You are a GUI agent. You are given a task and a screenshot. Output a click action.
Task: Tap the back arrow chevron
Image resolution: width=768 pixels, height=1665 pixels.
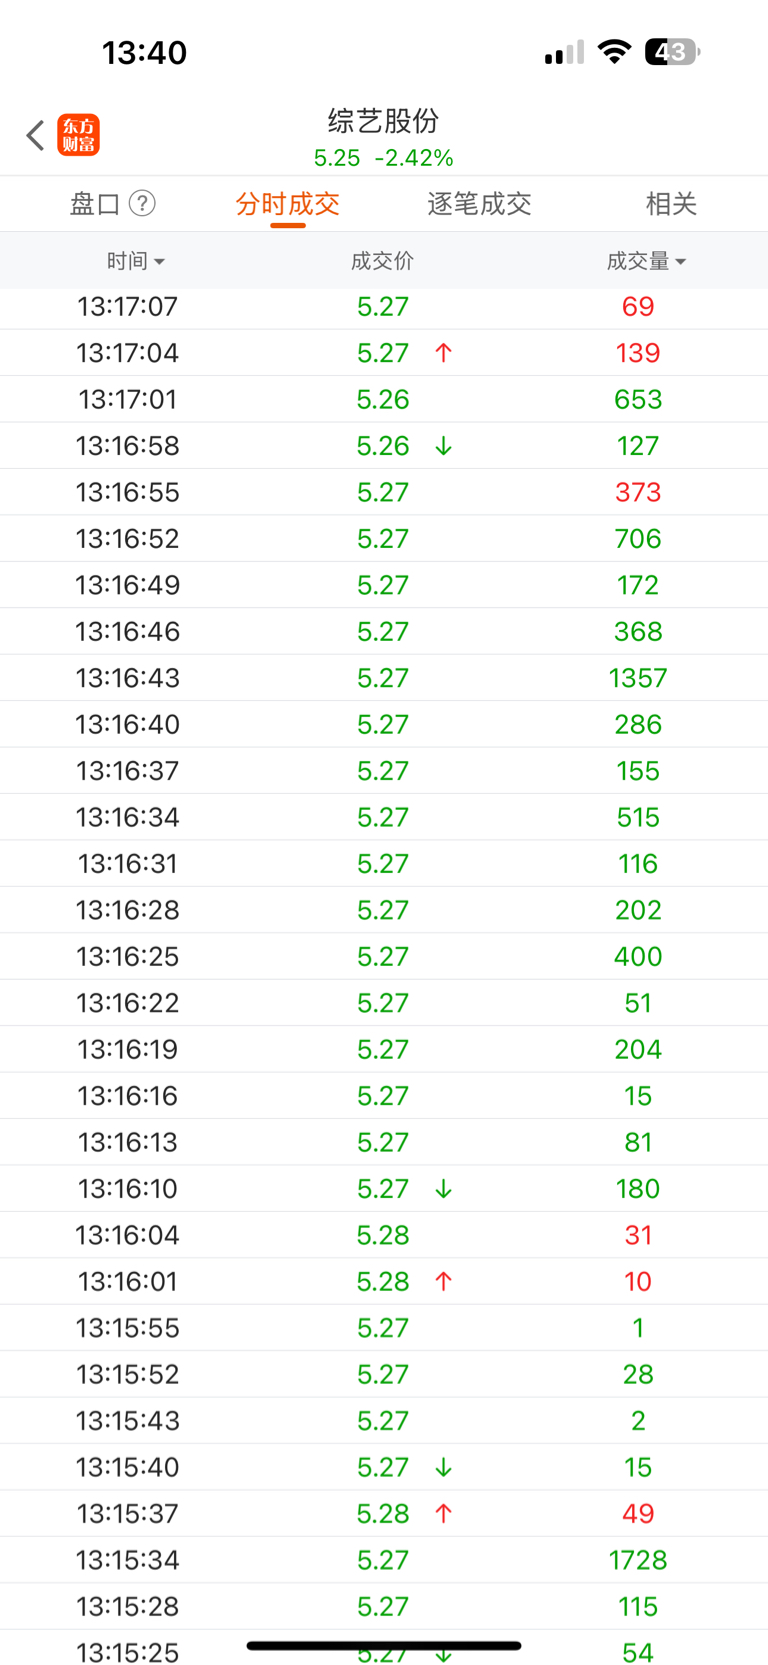(36, 135)
